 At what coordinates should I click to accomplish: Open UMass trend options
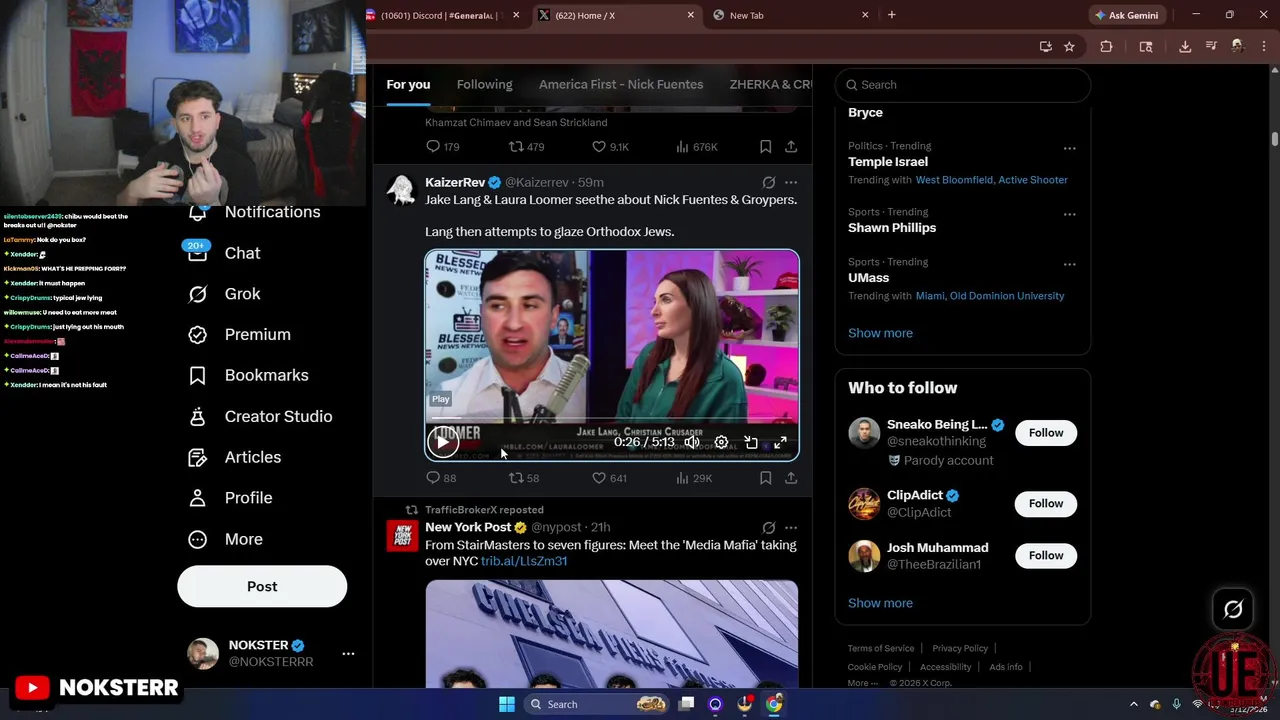pyautogui.click(x=1069, y=264)
